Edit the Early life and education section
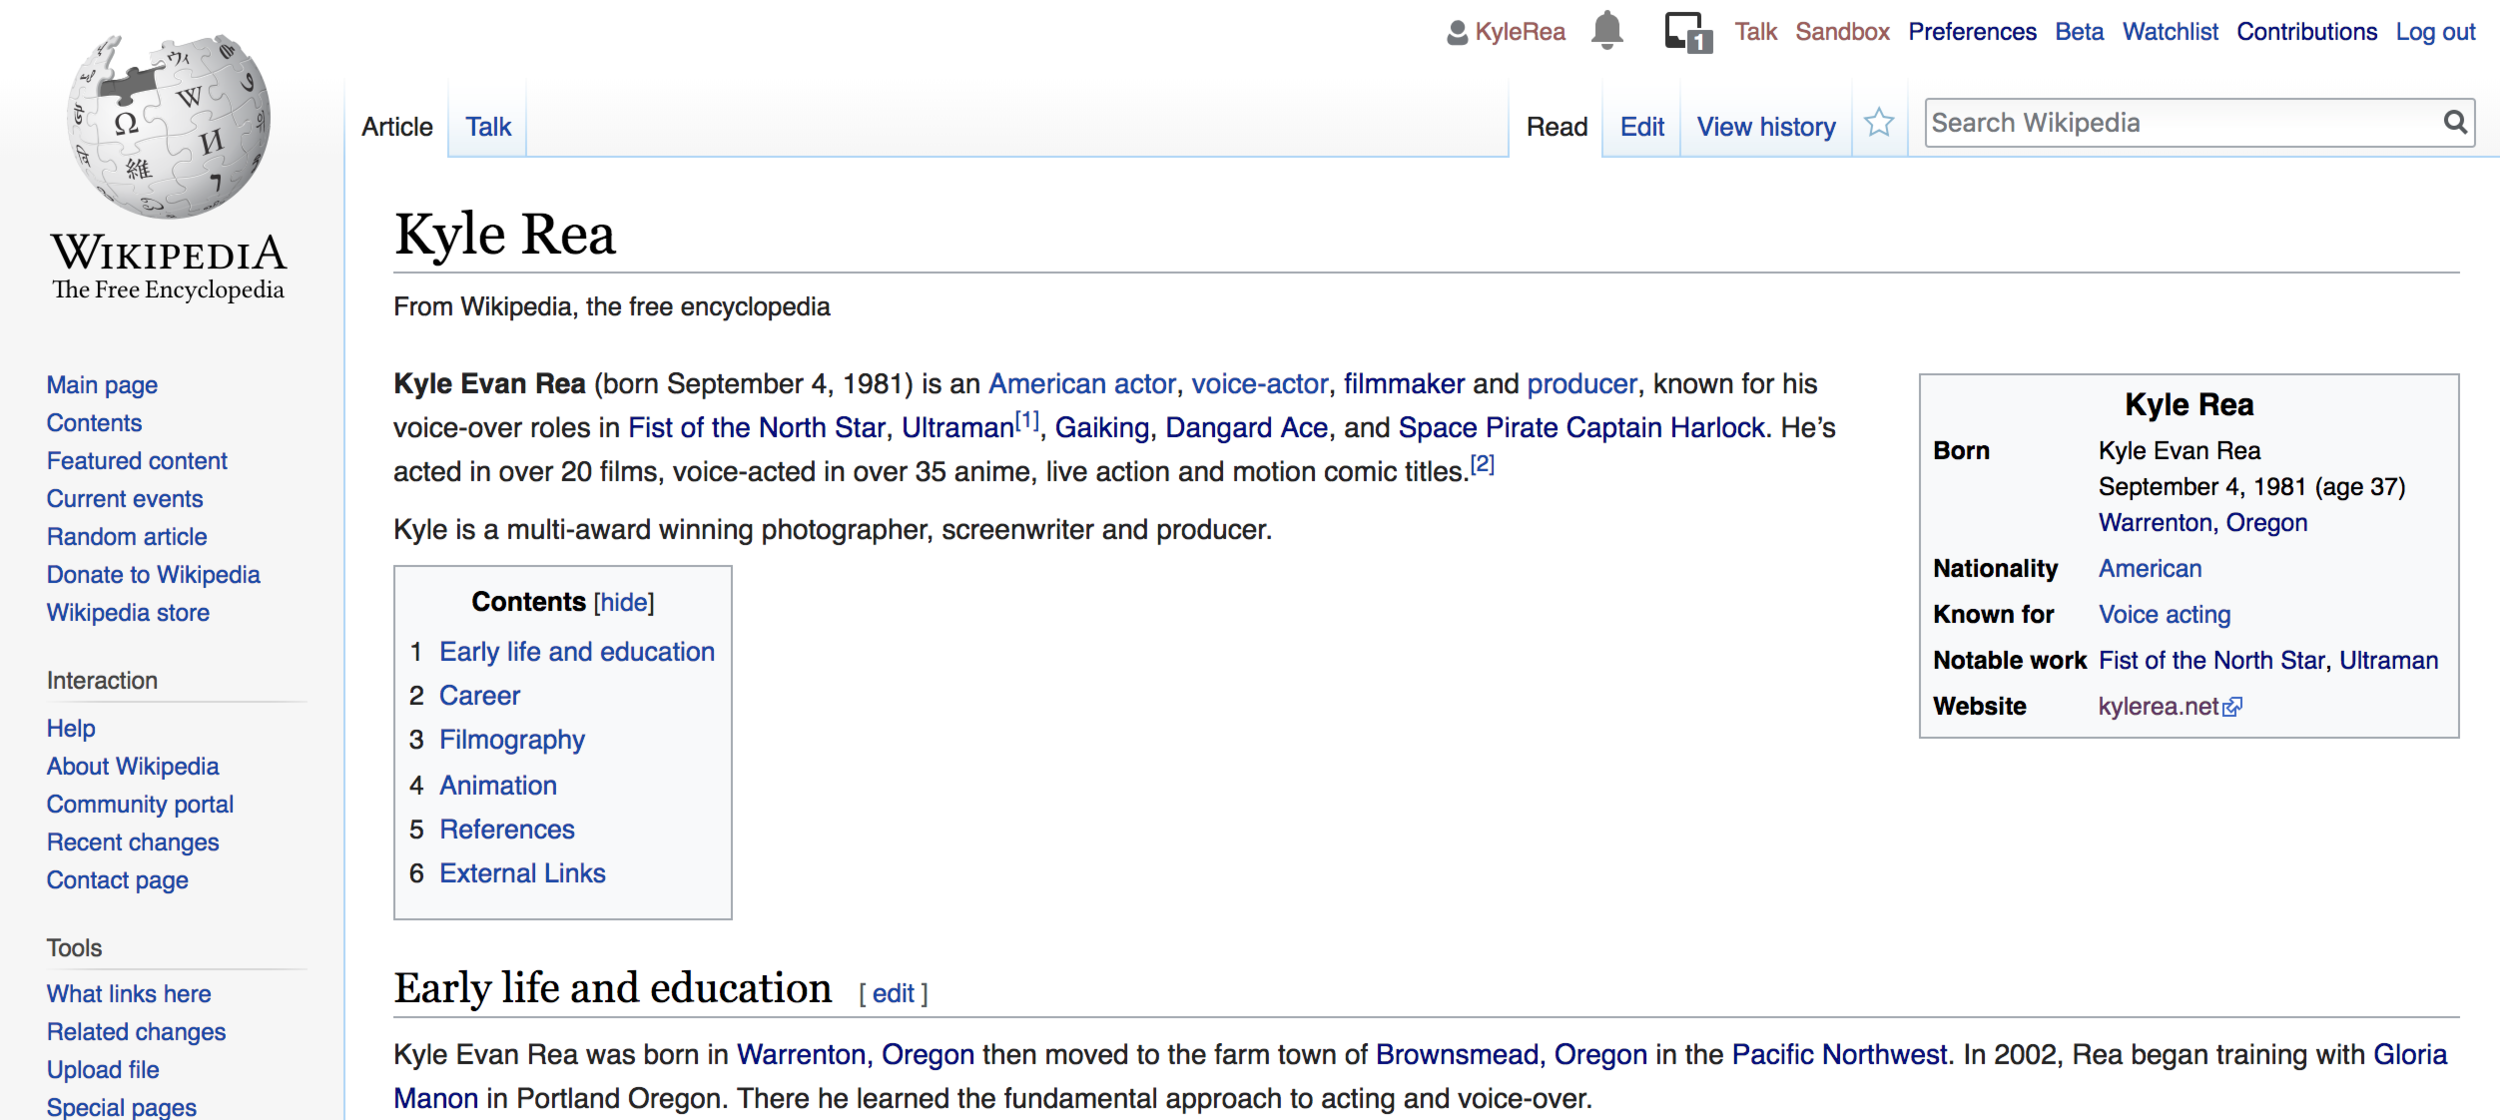The height and width of the screenshot is (1120, 2500). (x=892, y=993)
